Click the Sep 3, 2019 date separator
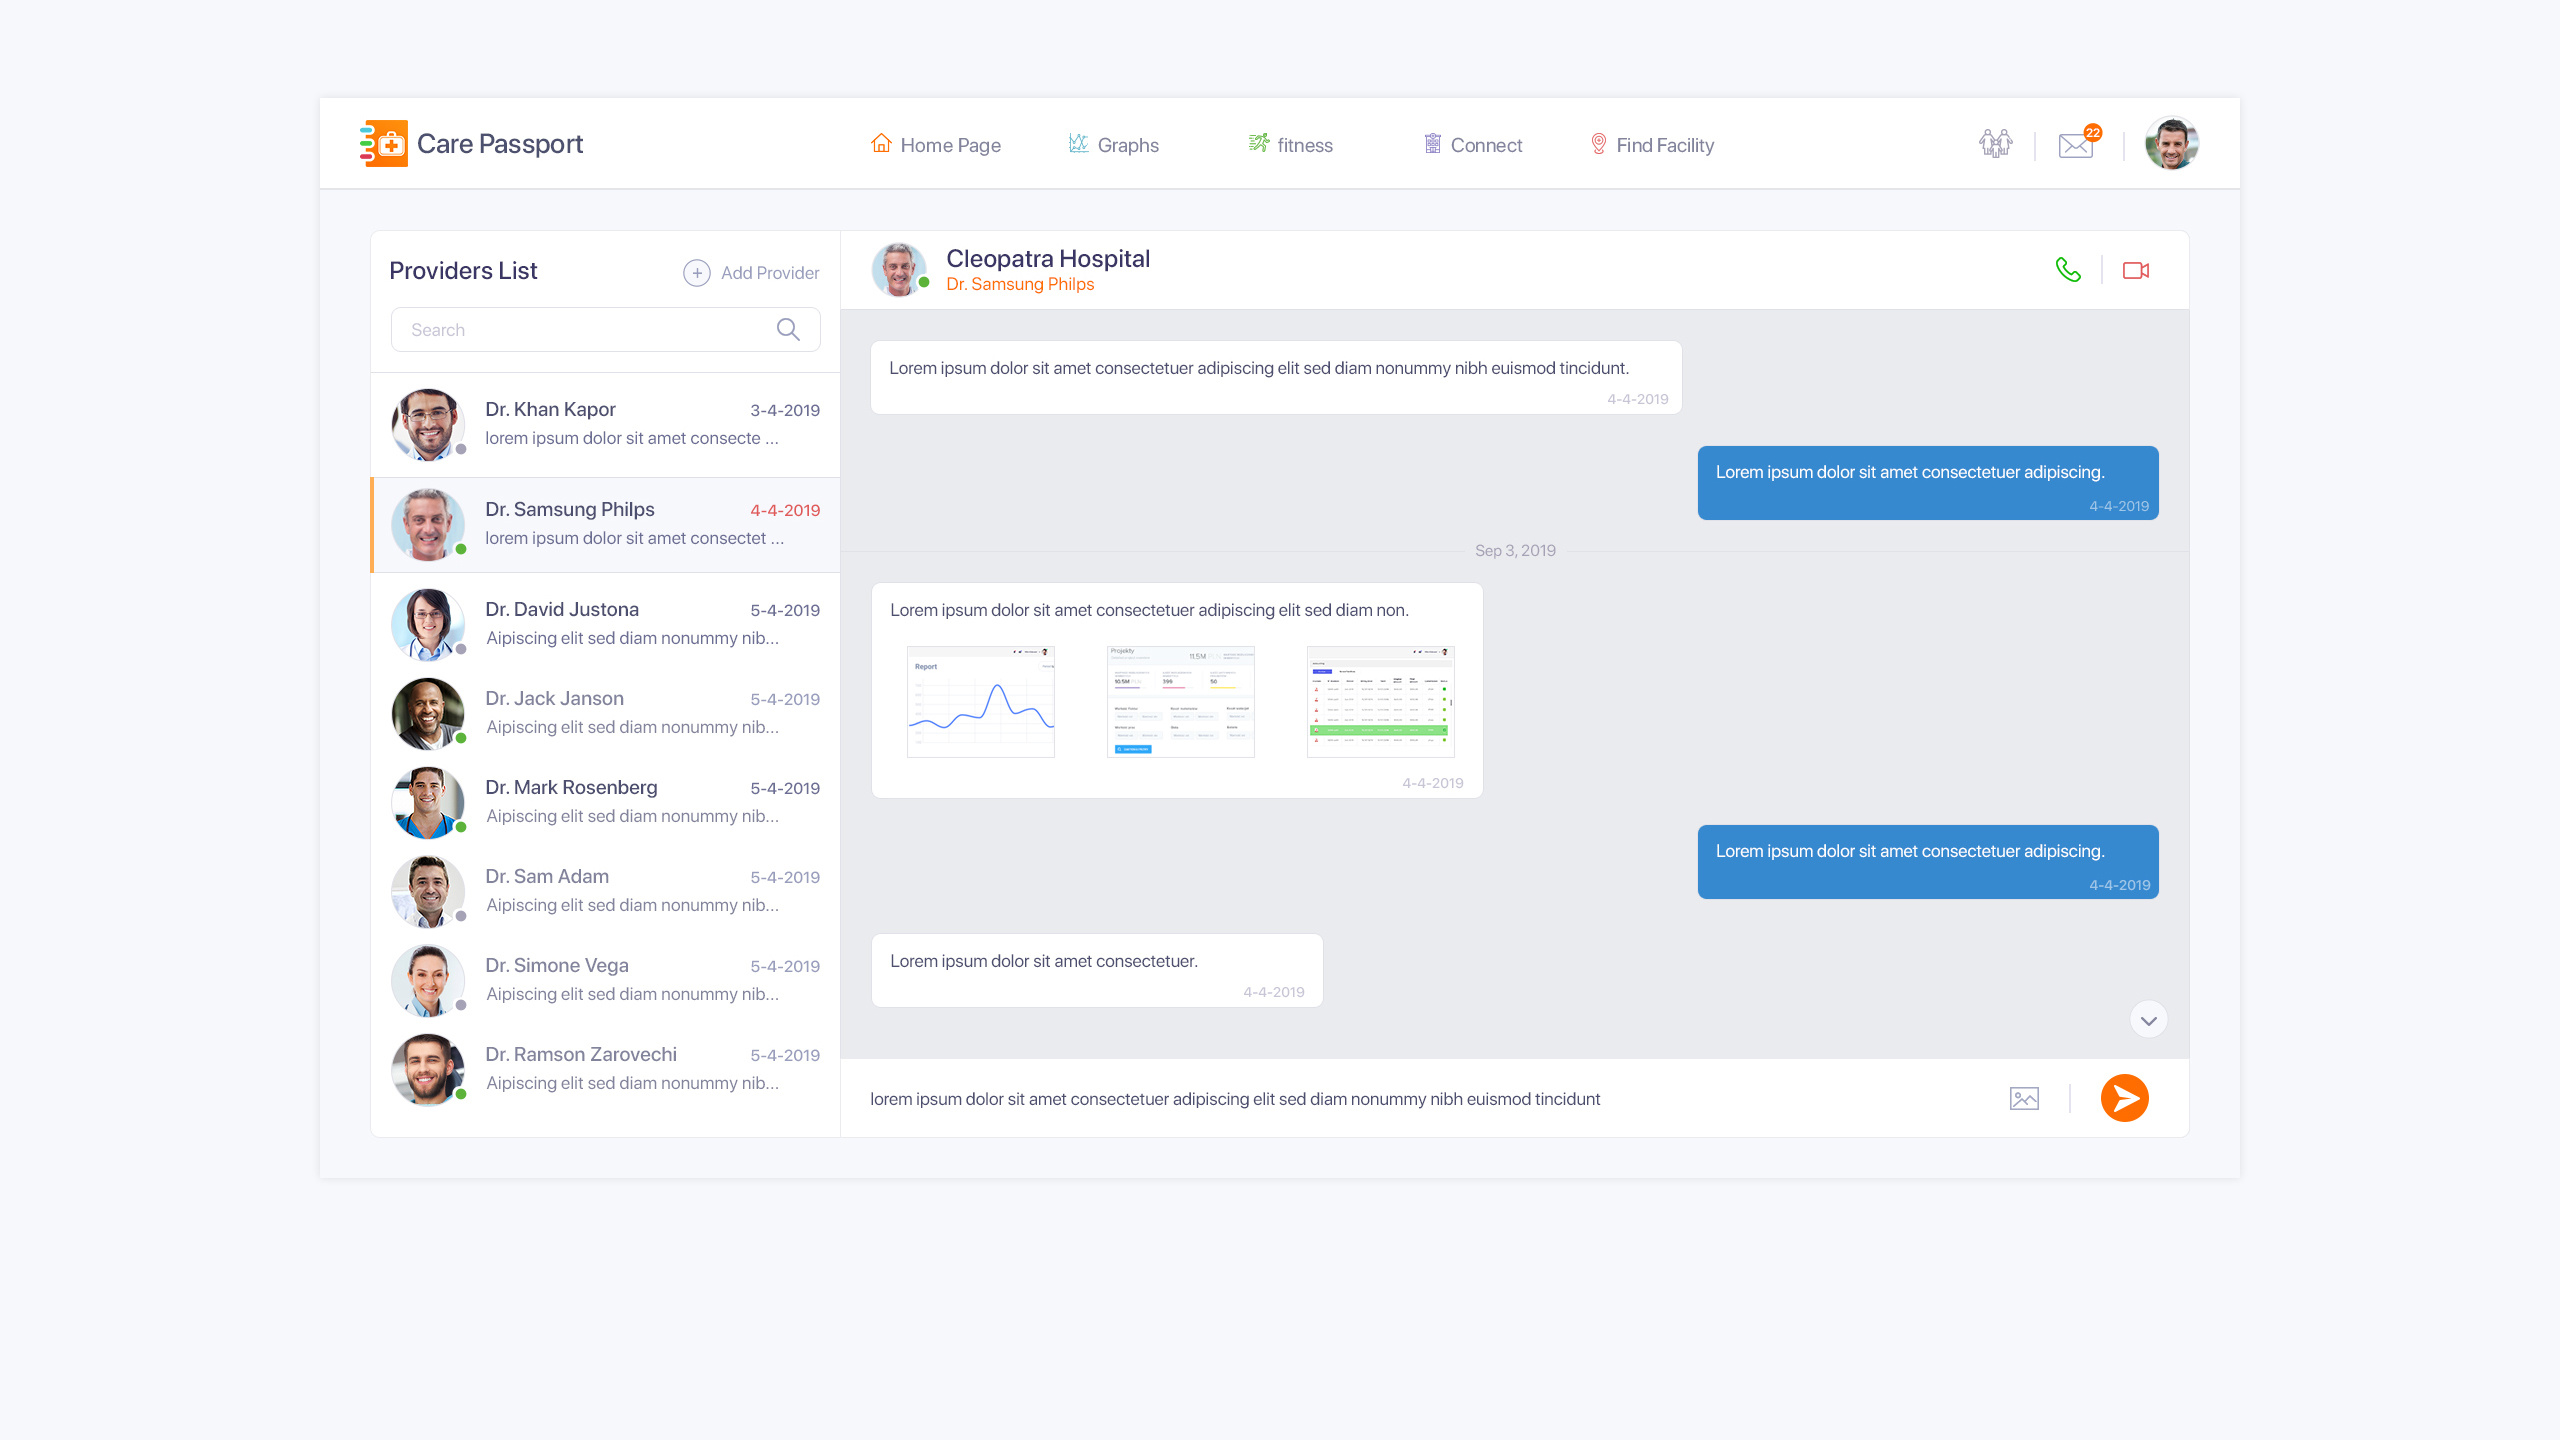 tap(1515, 551)
